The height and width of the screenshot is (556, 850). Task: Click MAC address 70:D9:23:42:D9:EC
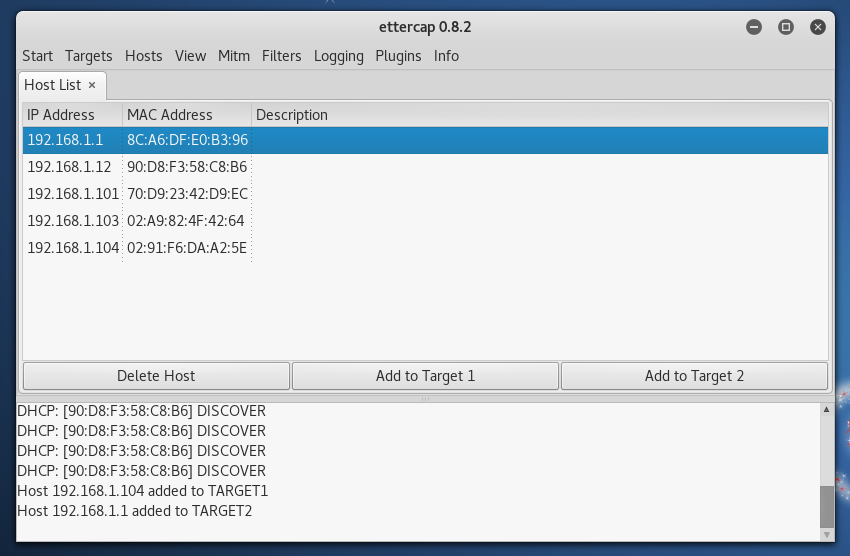click(x=188, y=194)
